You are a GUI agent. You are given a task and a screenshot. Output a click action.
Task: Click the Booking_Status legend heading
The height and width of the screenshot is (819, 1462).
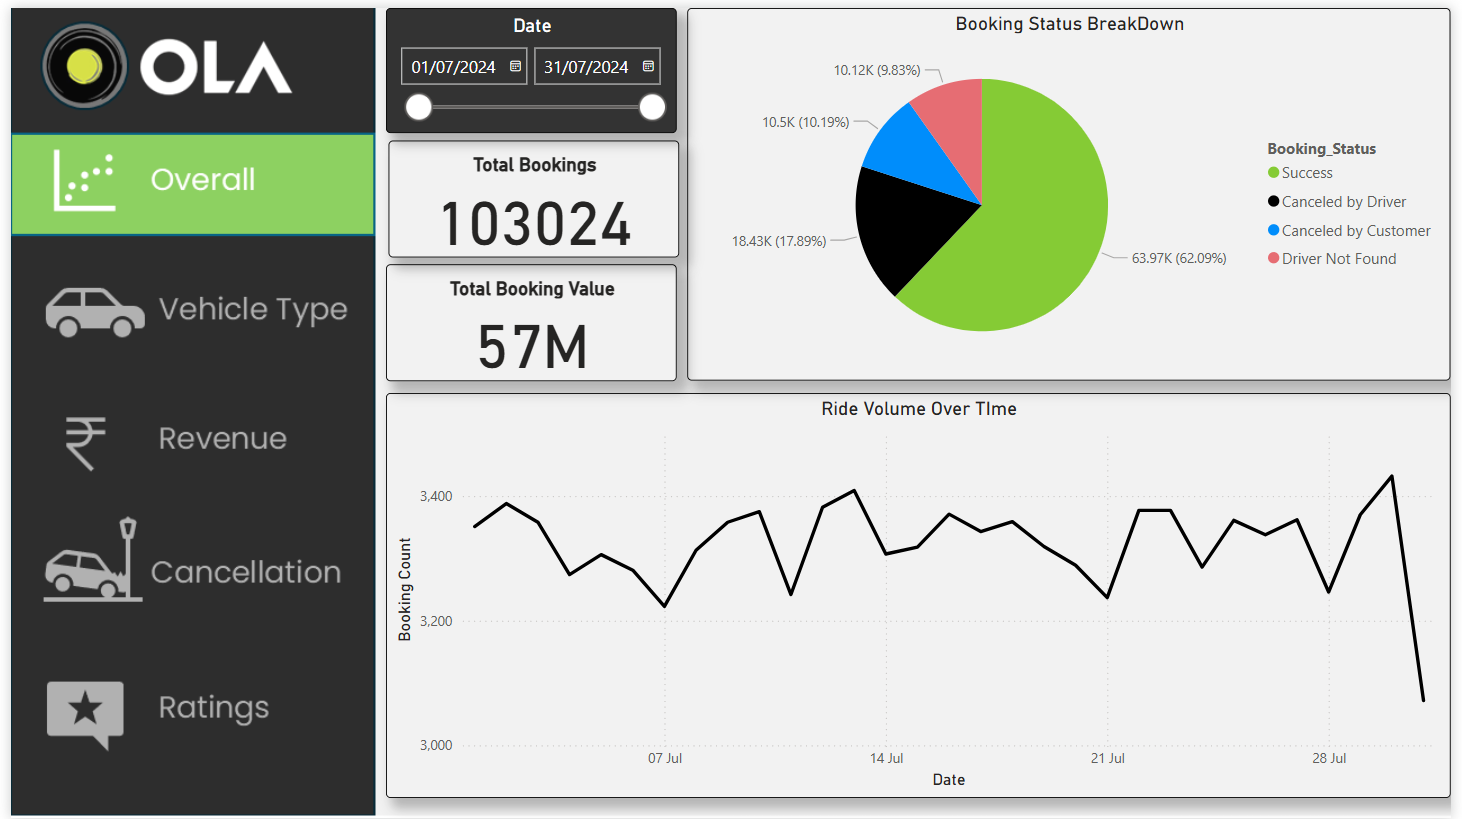(x=1321, y=149)
